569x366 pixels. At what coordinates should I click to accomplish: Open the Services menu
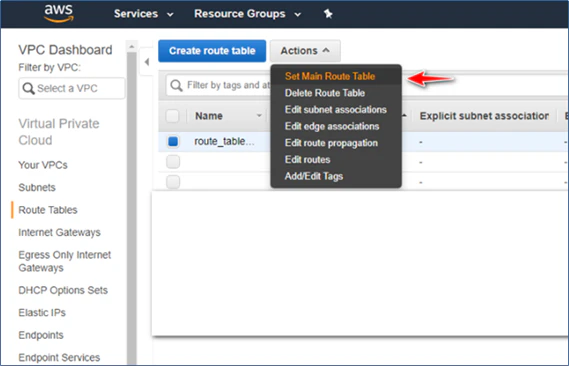pos(144,14)
